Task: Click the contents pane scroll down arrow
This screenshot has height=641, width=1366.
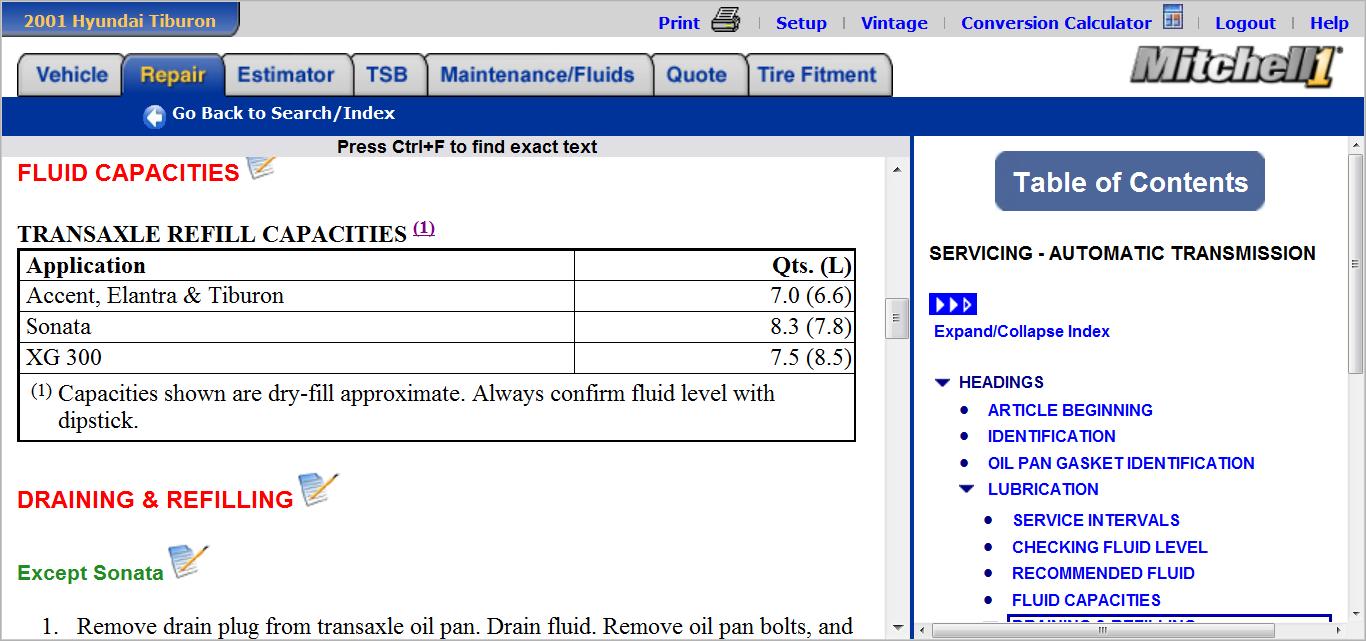Action: pos(1356,615)
